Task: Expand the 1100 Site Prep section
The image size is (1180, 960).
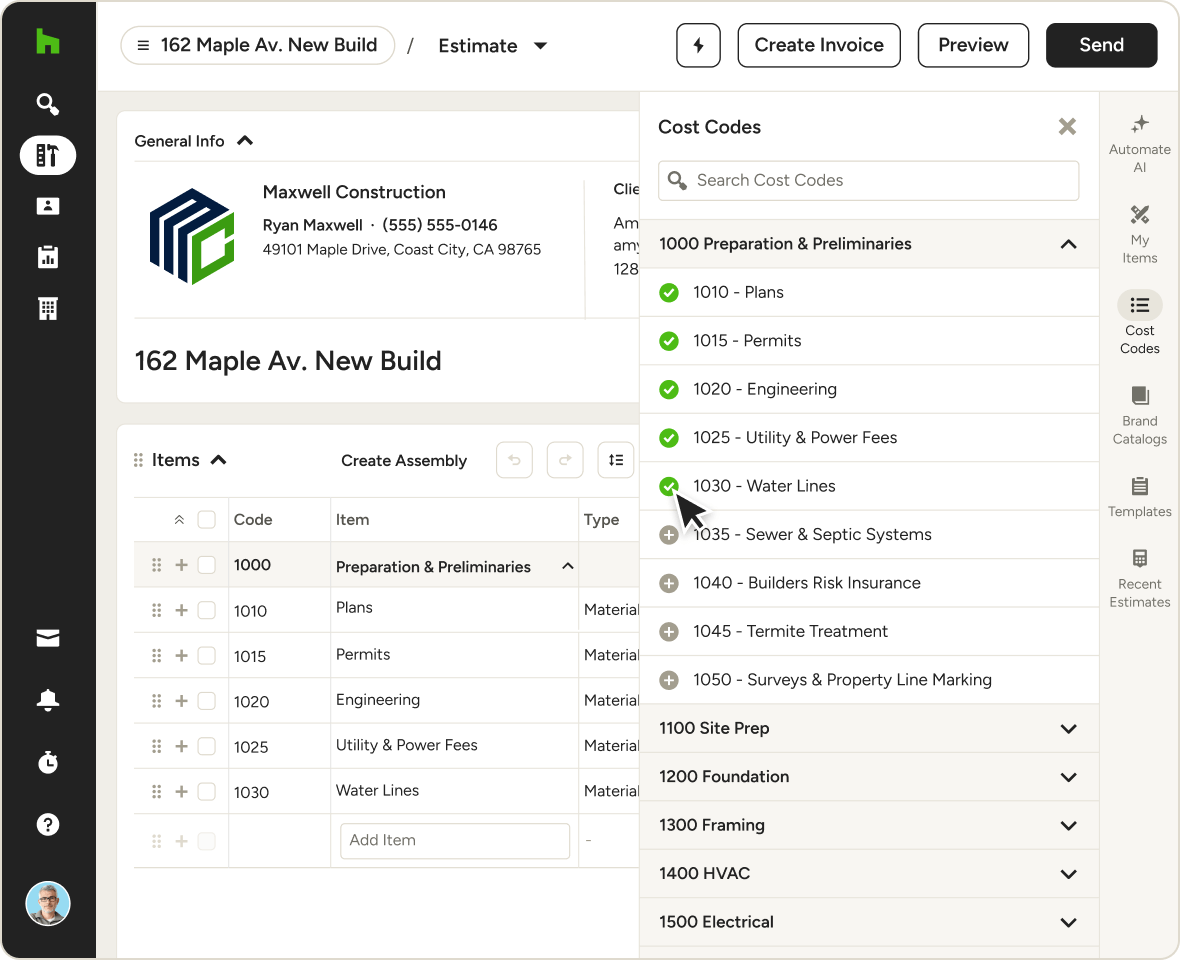Action: pyautogui.click(x=1068, y=729)
